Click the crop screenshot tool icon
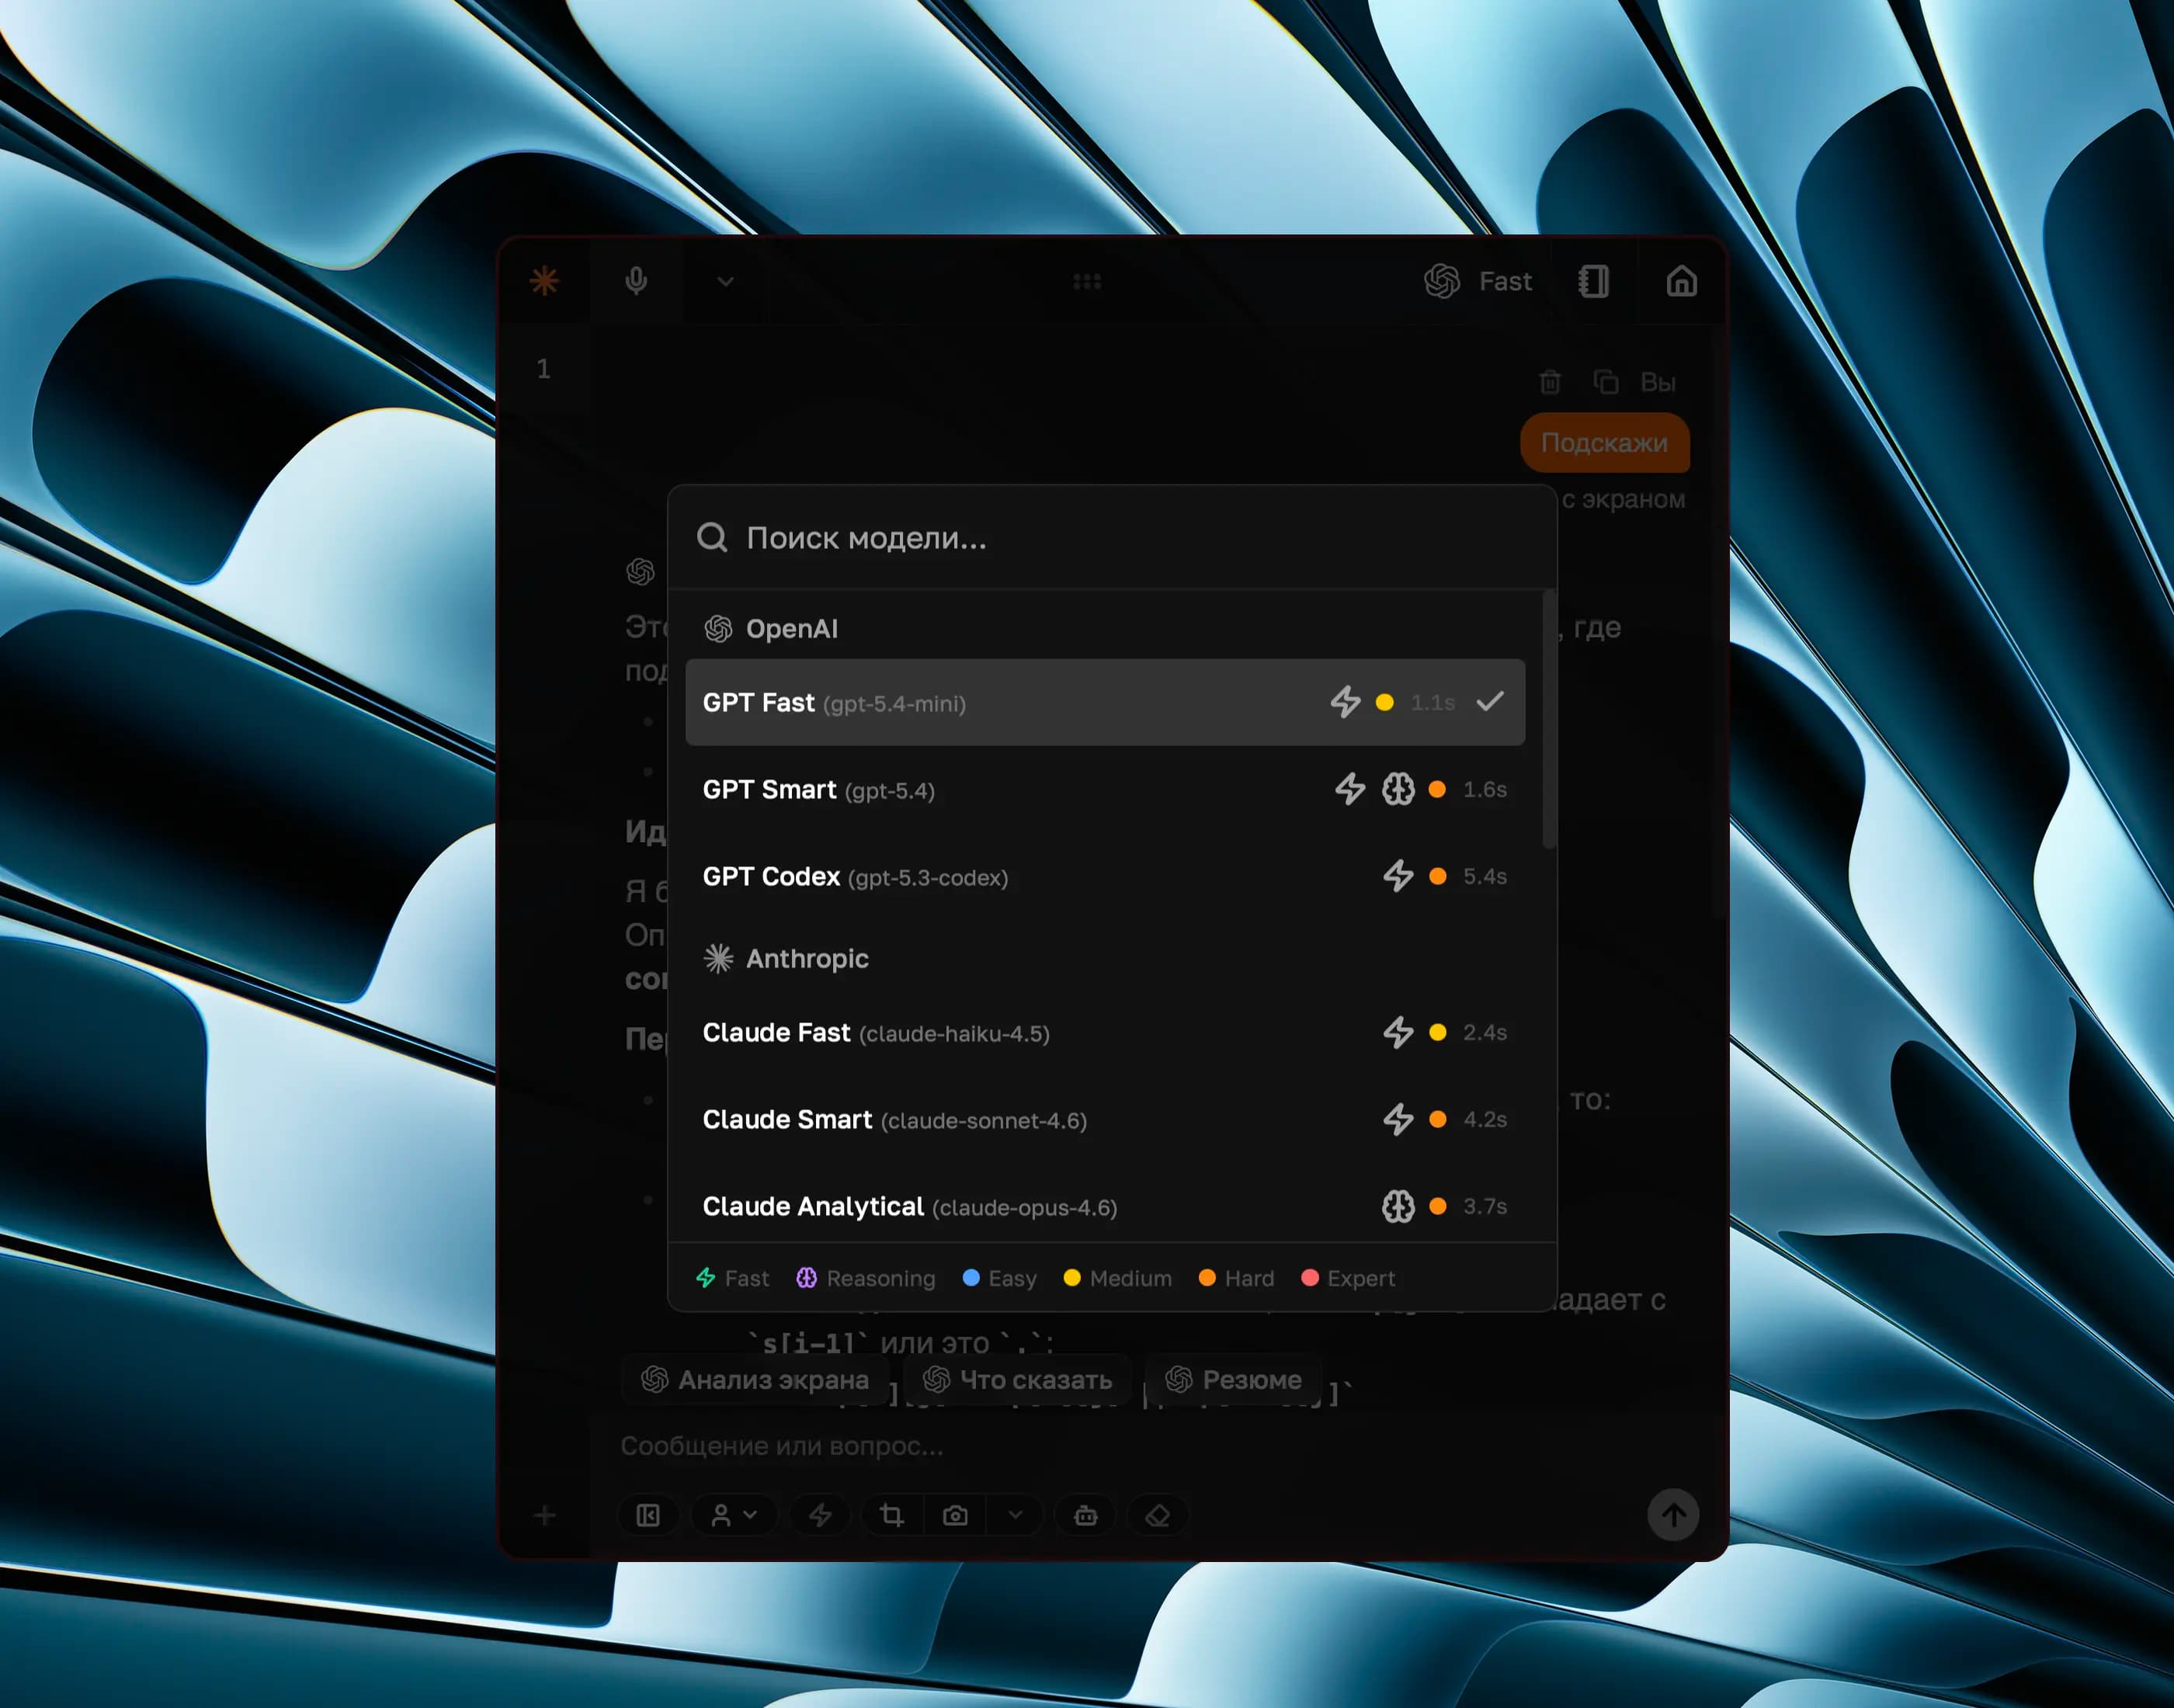This screenshot has width=2174, height=1708. (x=891, y=1515)
